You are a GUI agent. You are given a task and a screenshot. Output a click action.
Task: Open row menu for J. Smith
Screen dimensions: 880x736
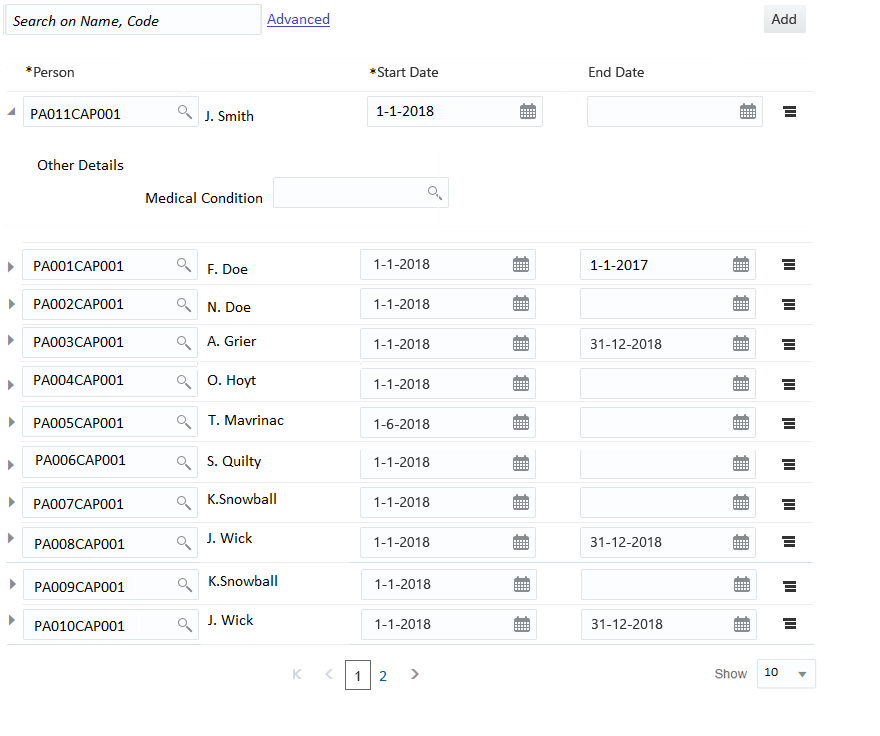tap(790, 112)
